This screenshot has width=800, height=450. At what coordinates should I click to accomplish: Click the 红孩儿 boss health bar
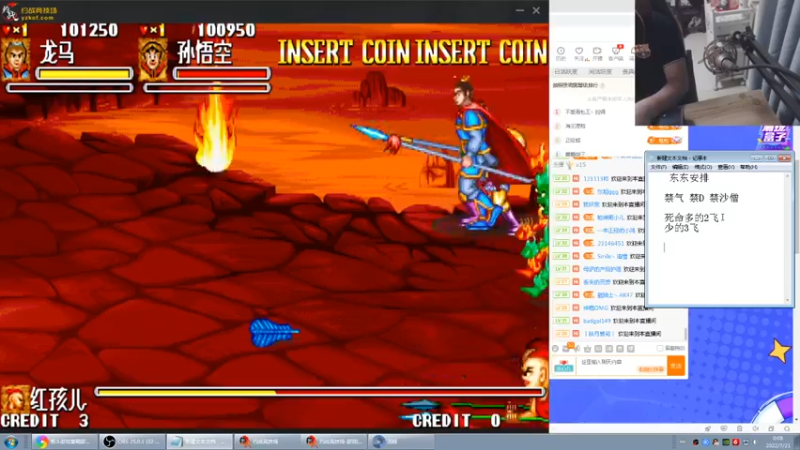click(320, 392)
